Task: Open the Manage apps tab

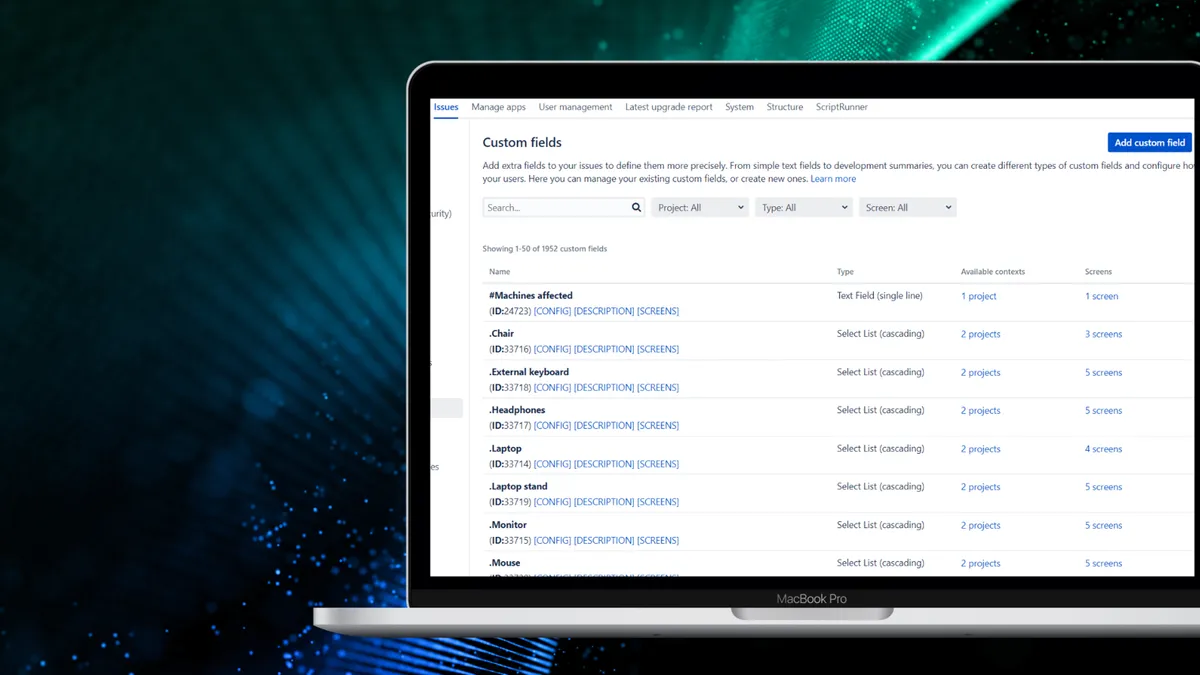Action: 498,107
